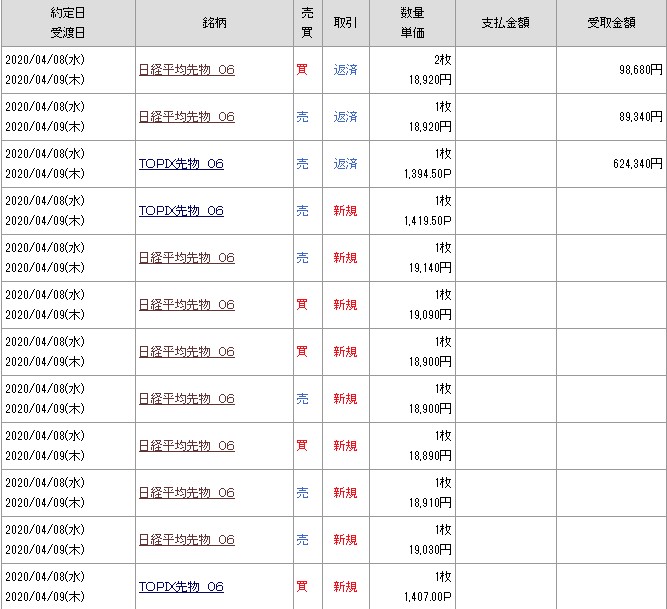The height and width of the screenshot is (609, 667).
Task: Click the 数量 単価 column header
Action: 412,23
